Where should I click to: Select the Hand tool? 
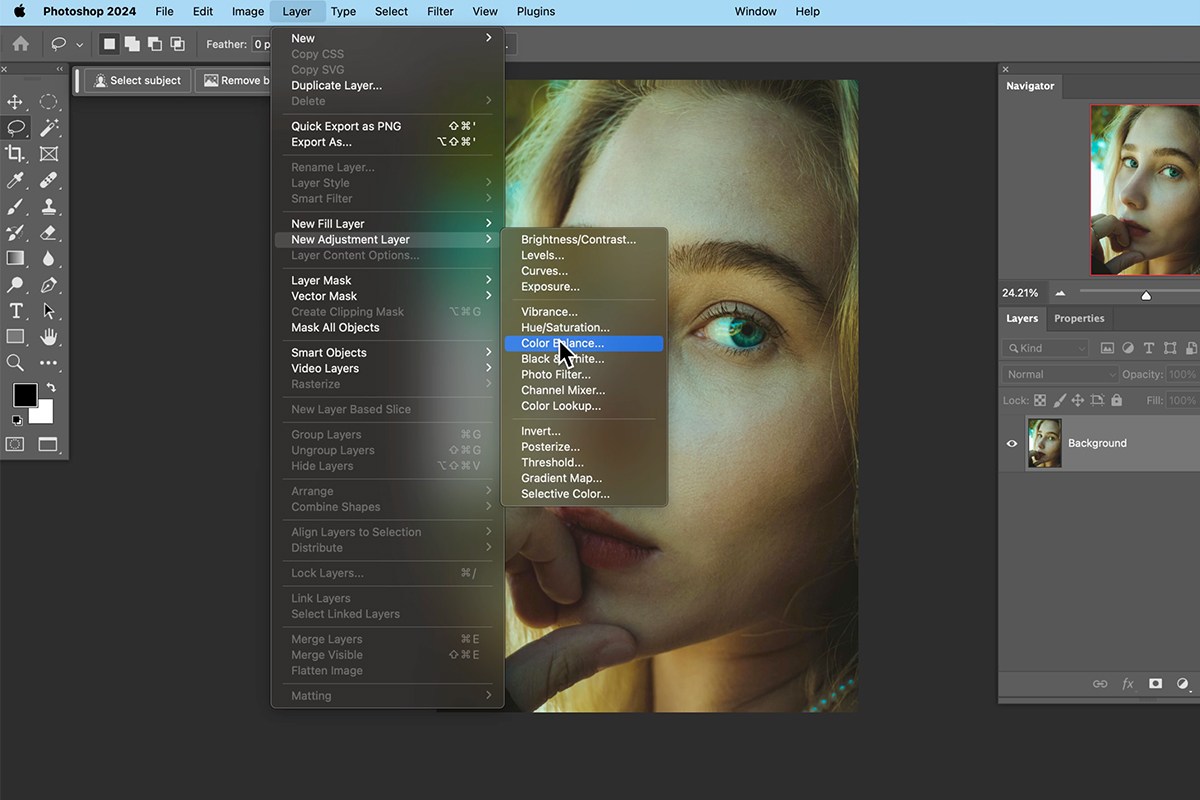48,337
